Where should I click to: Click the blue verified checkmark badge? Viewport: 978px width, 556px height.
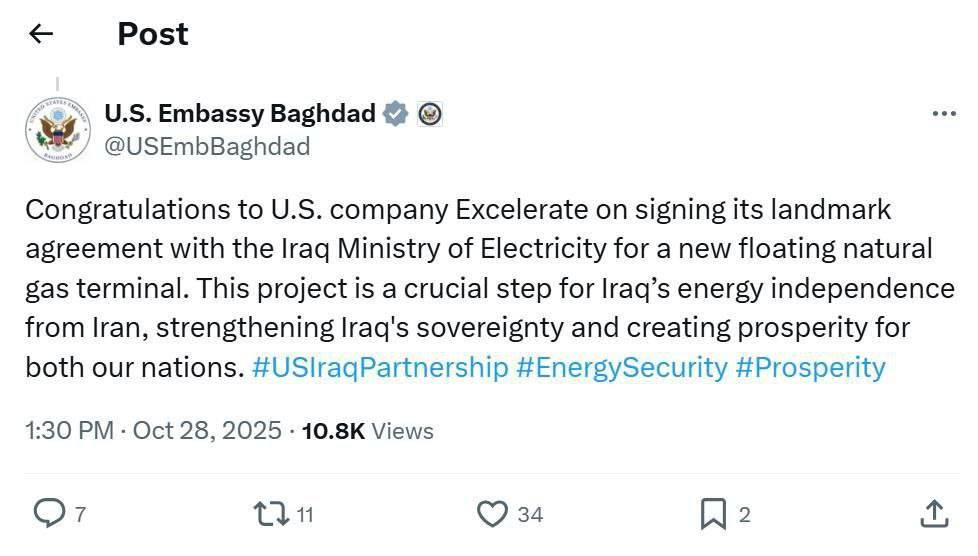(x=396, y=114)
